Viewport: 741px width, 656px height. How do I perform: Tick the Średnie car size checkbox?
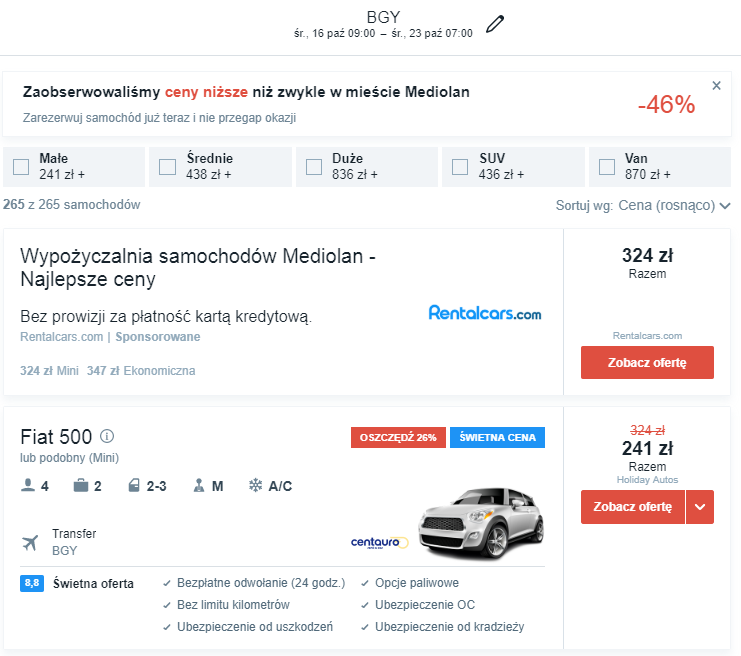coord(168,167)
